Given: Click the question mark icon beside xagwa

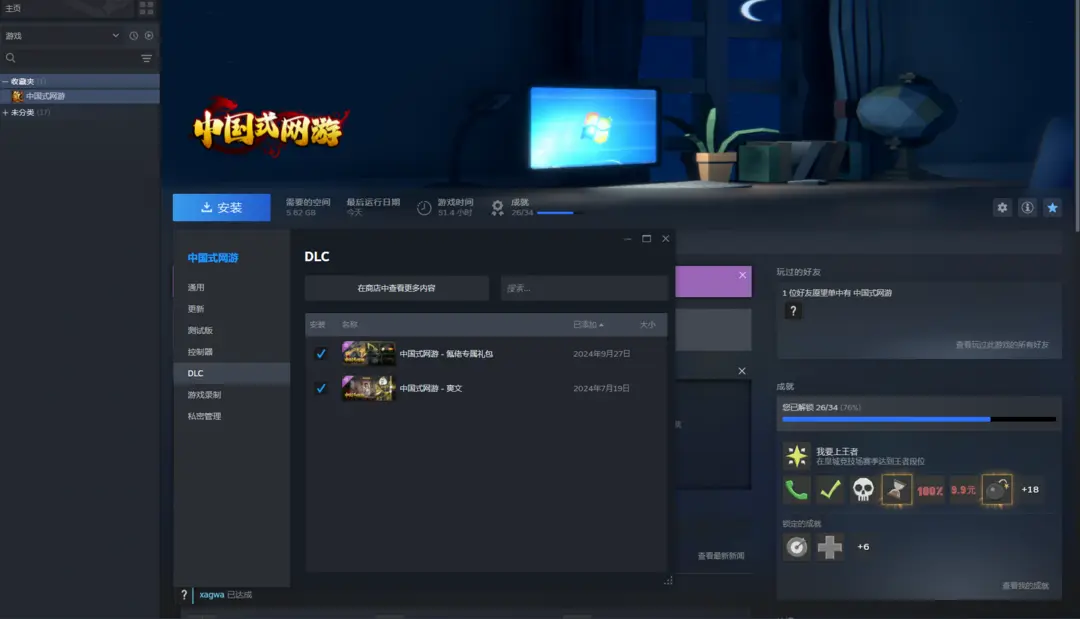Looking at the screenshot, I should tap(184, 595).
